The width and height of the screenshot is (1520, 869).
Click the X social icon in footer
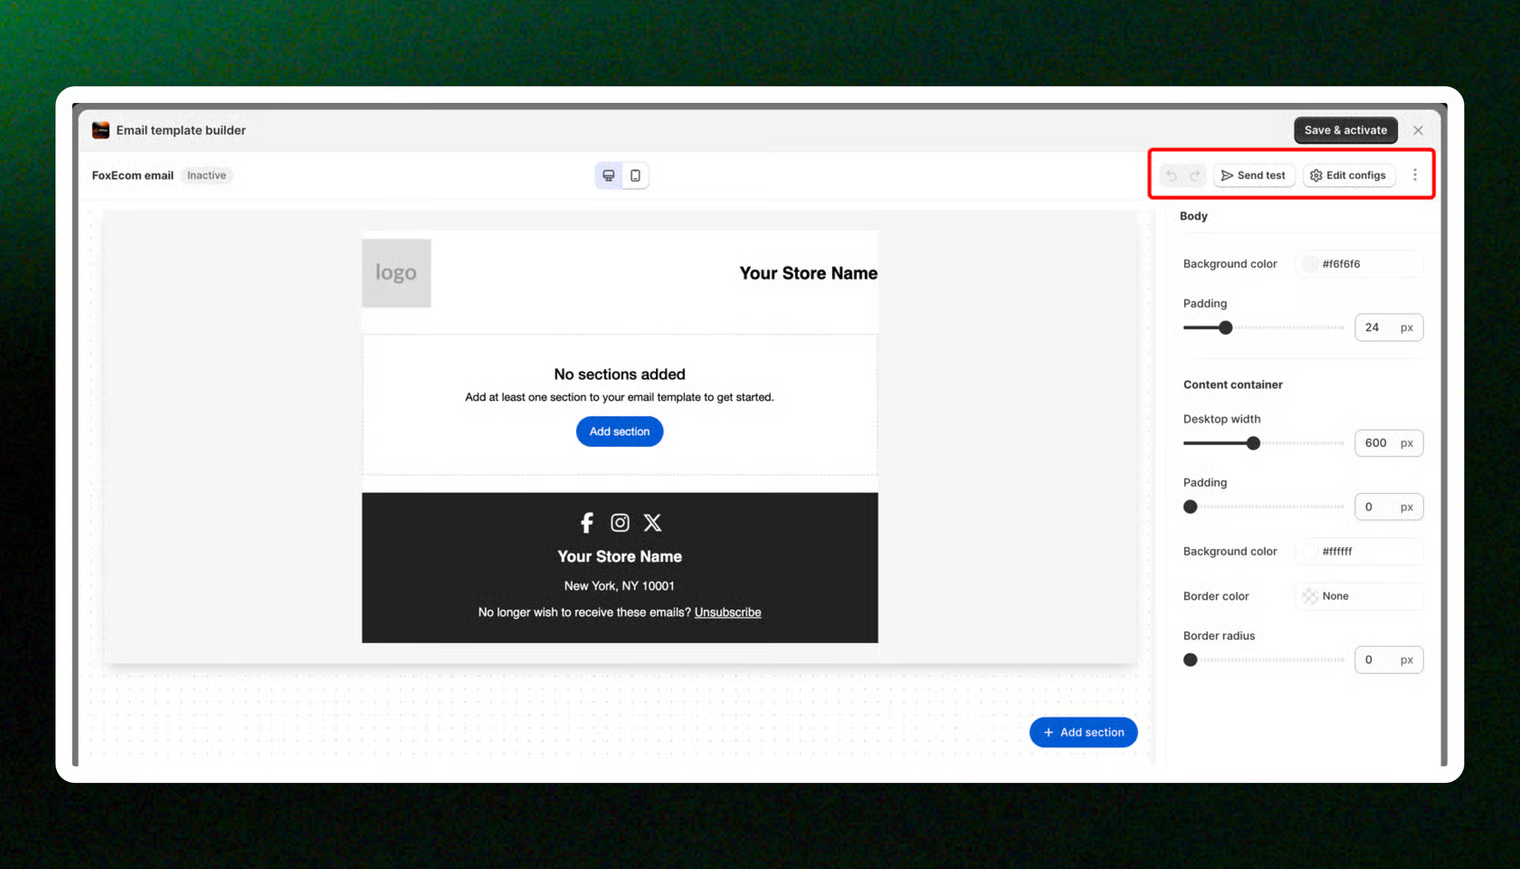(653, 523)
